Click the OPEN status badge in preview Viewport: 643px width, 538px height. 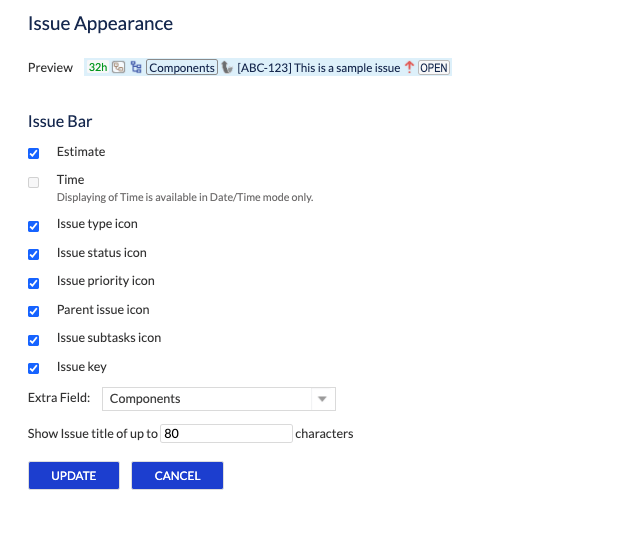click(x=433, y=68)
